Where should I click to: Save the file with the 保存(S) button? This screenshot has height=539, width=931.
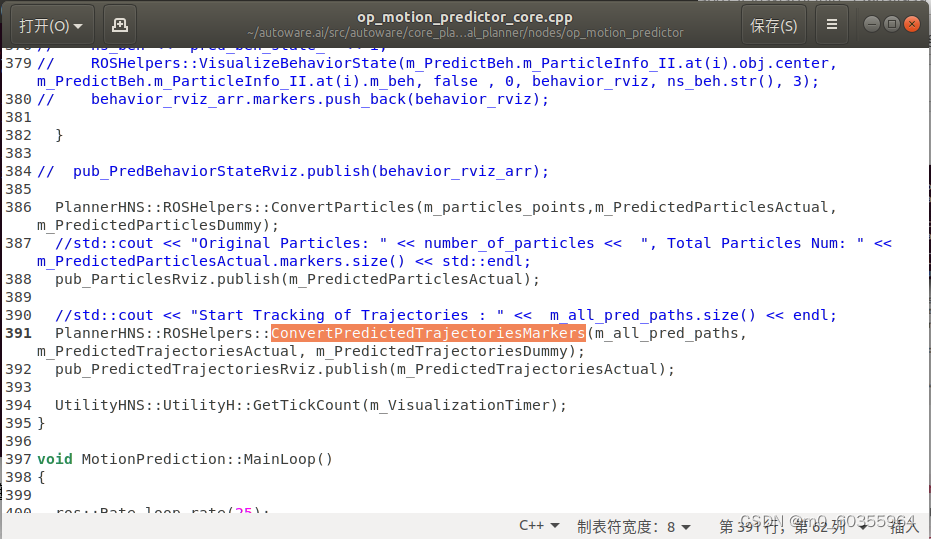tap(773, 26)
